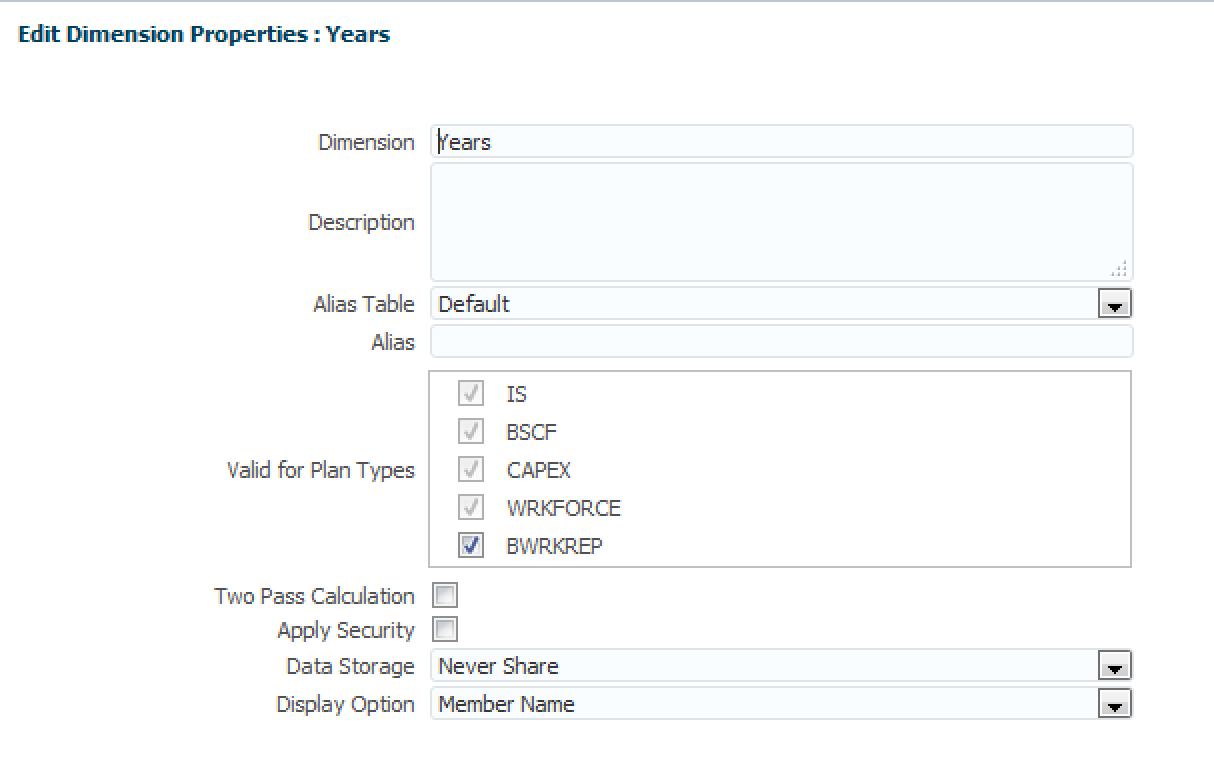Viewport: 1214px width, 768px height.
Task: Grab the Description box resize handle
Action: pyautogui.click(x=1120, y=268)
